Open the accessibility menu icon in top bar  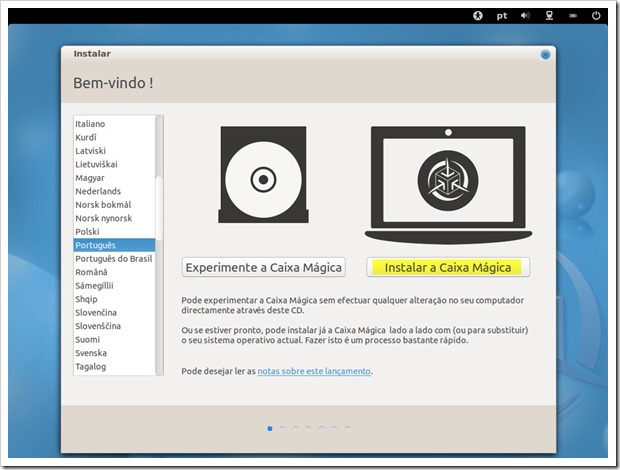[478, 16]
